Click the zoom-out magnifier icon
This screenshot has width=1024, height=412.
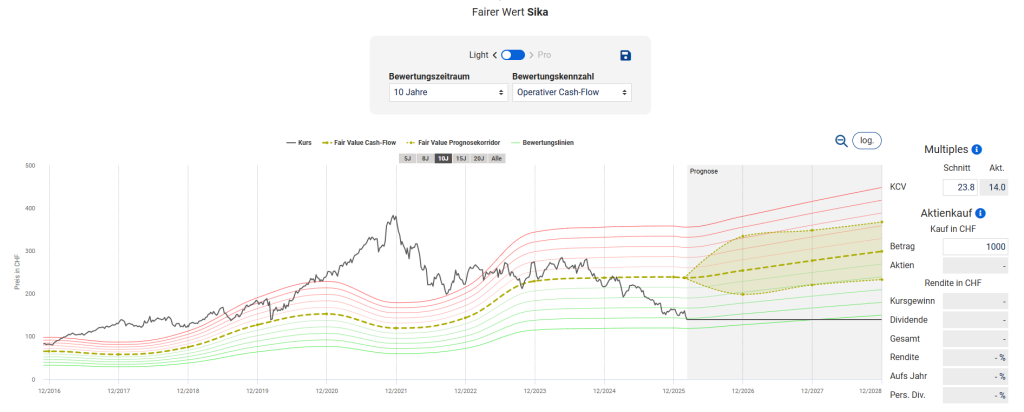[x=841, y=141]
